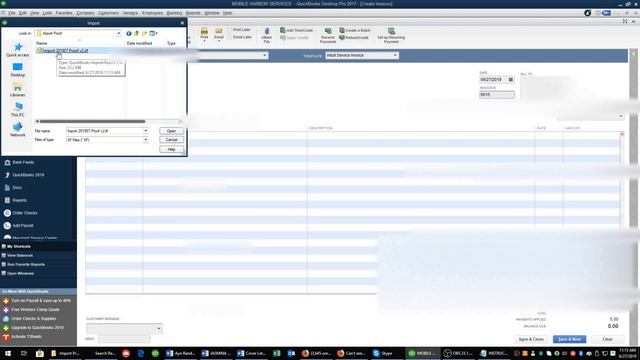Expand the File name dropdown
The width and height of the screenshot is (640, 360).
click(145, 131)
